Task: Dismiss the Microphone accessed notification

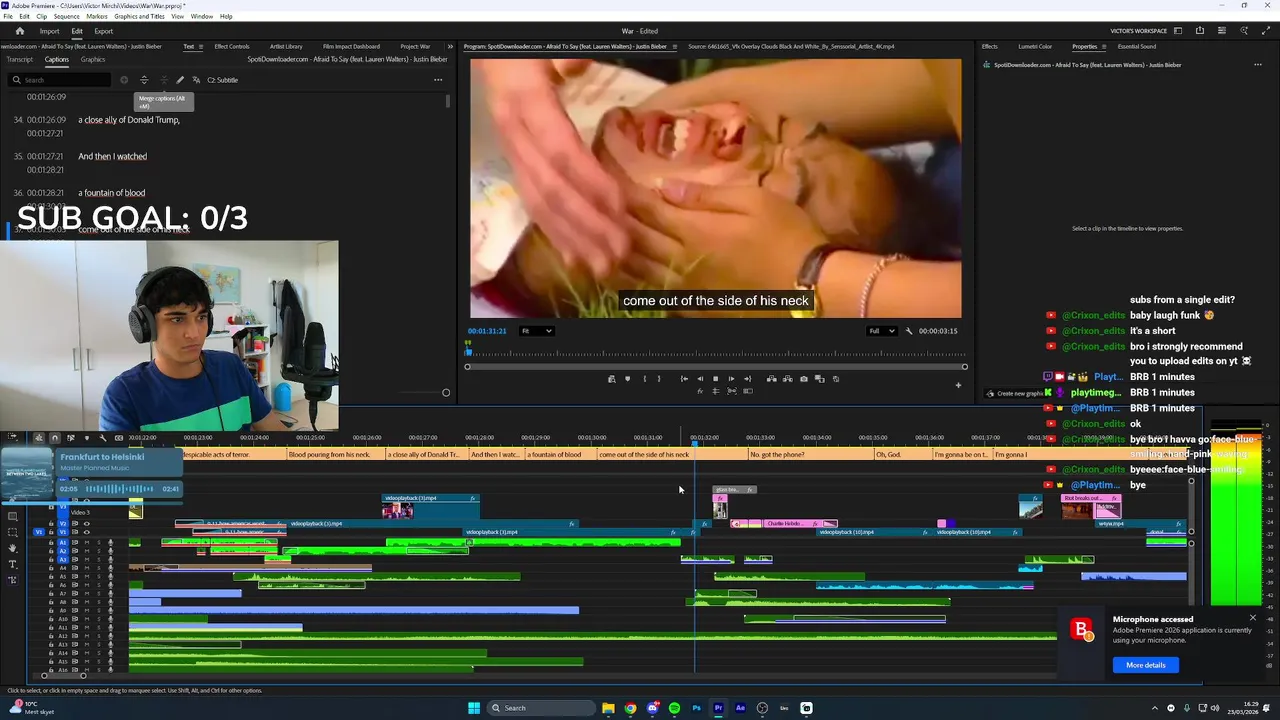Action: pos(1252,618)
